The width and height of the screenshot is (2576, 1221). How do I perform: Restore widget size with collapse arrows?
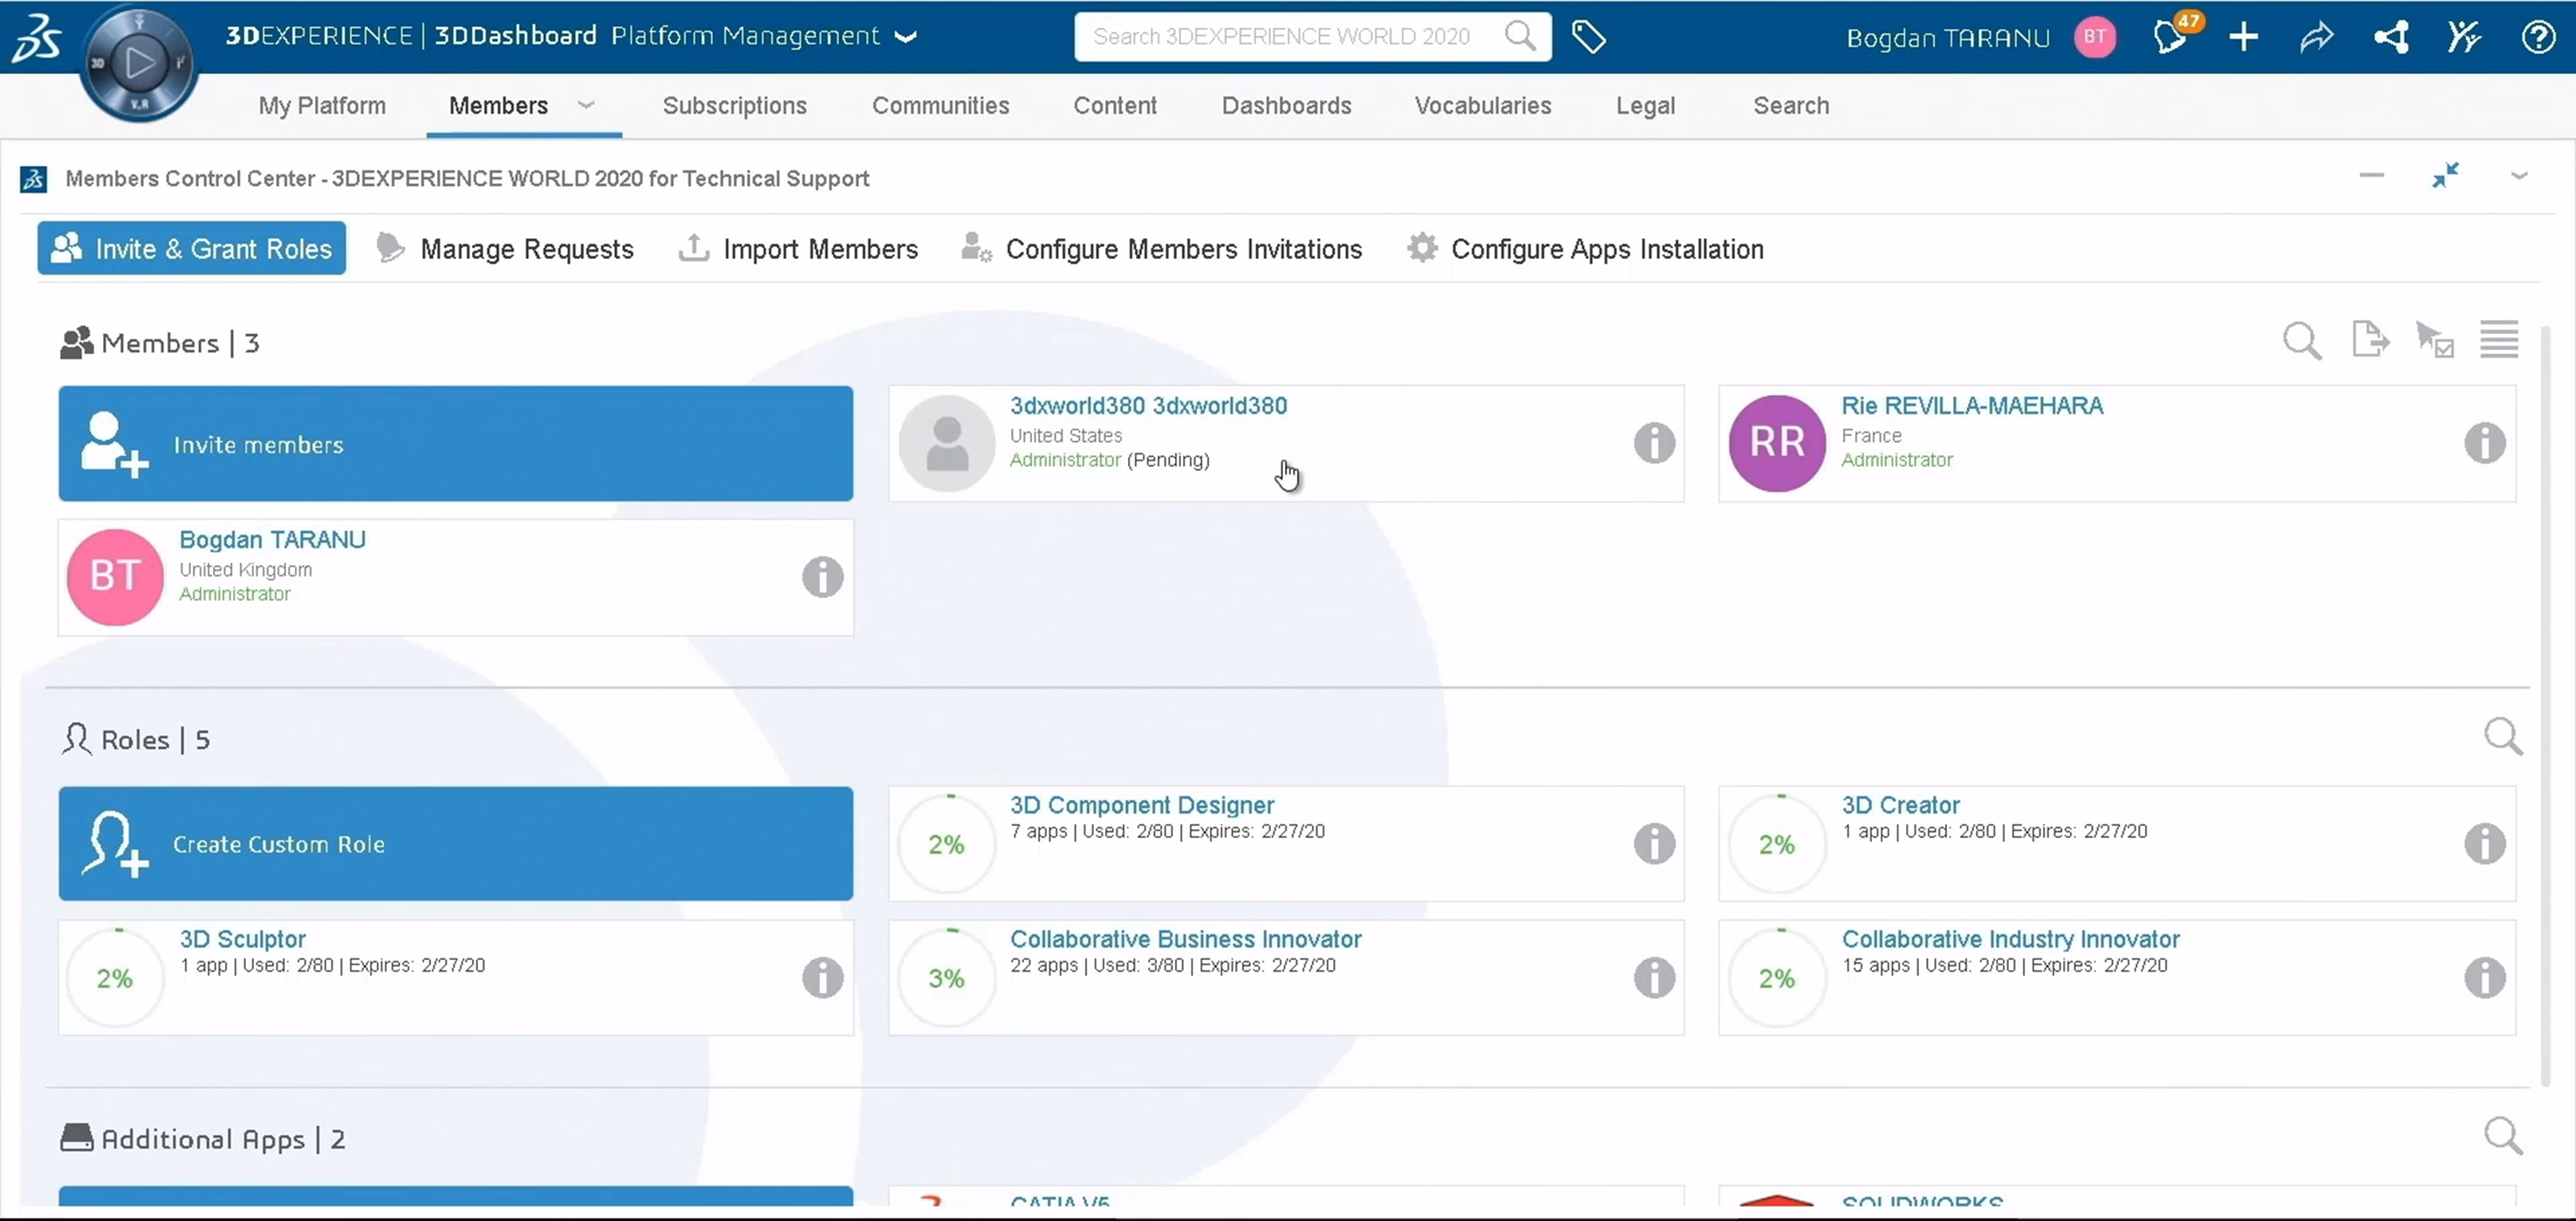(x=2445, y=176)
